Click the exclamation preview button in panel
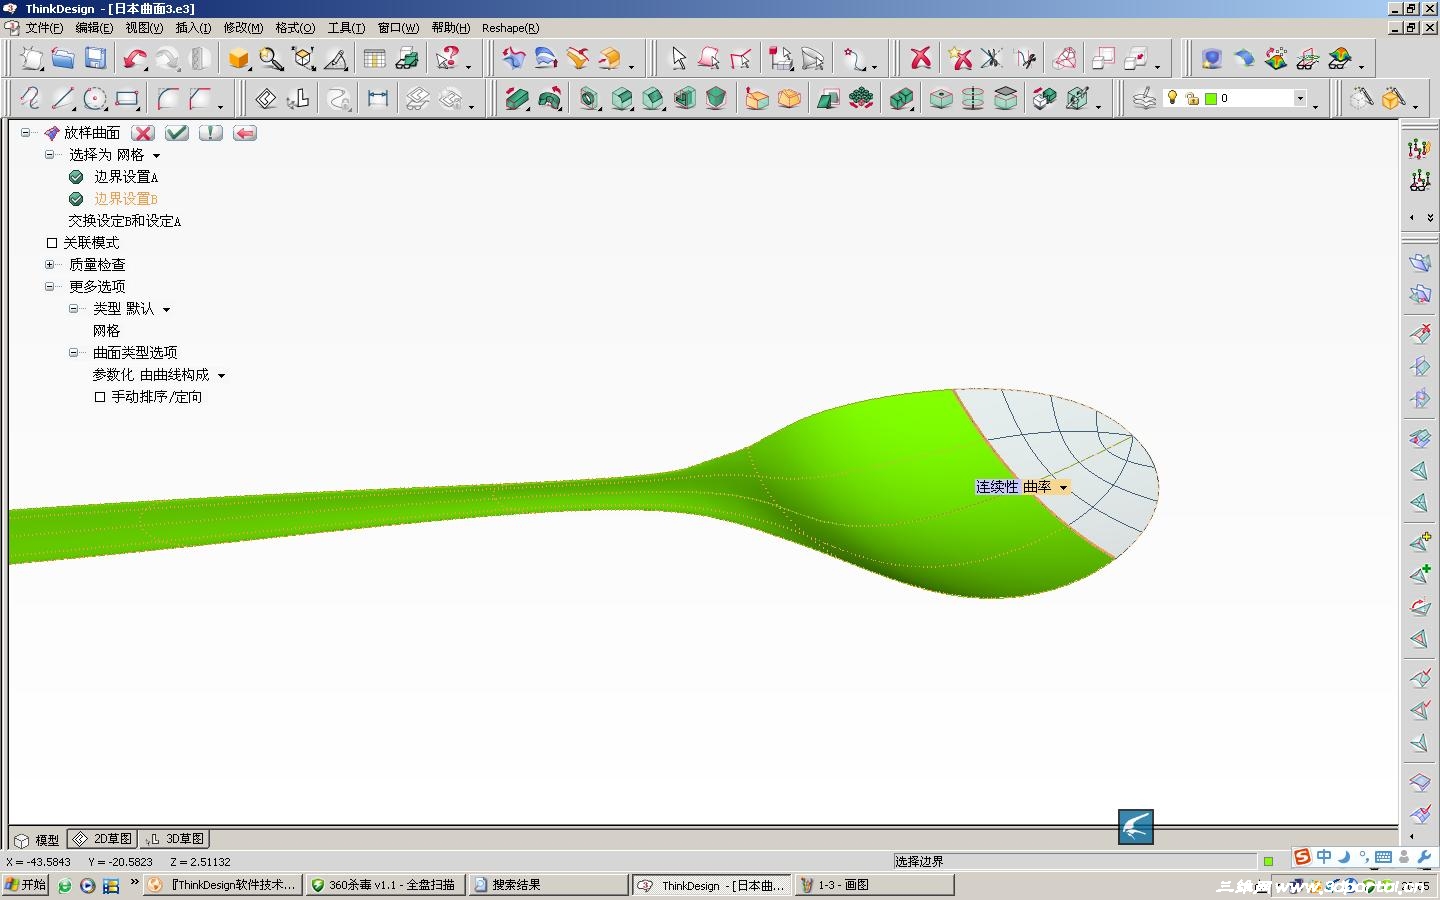The width and height of the screenshot is (1440, 900). coord(210,133)
